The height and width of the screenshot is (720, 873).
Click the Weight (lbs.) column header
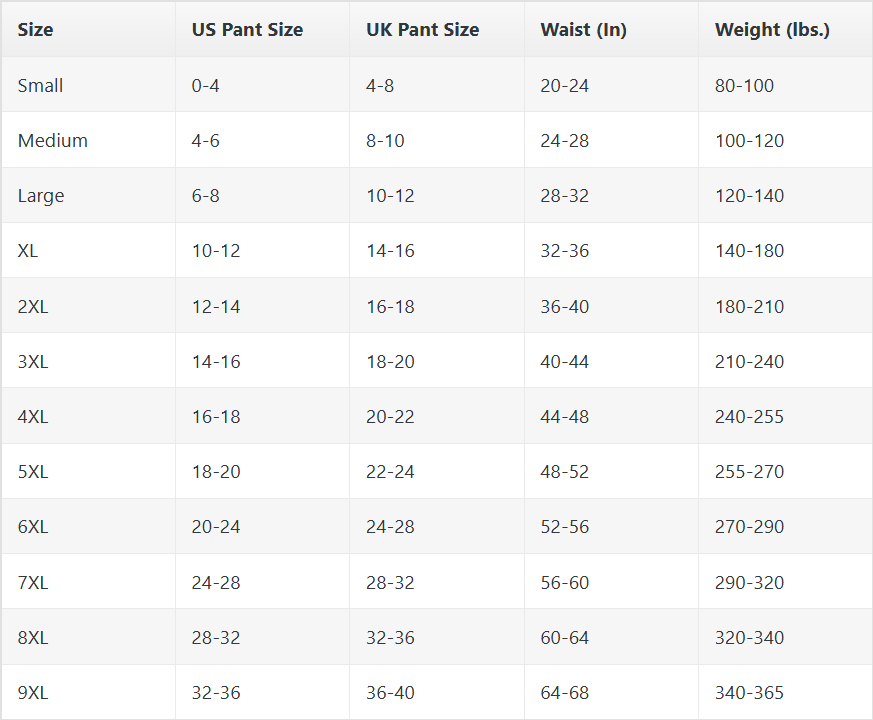772,30
